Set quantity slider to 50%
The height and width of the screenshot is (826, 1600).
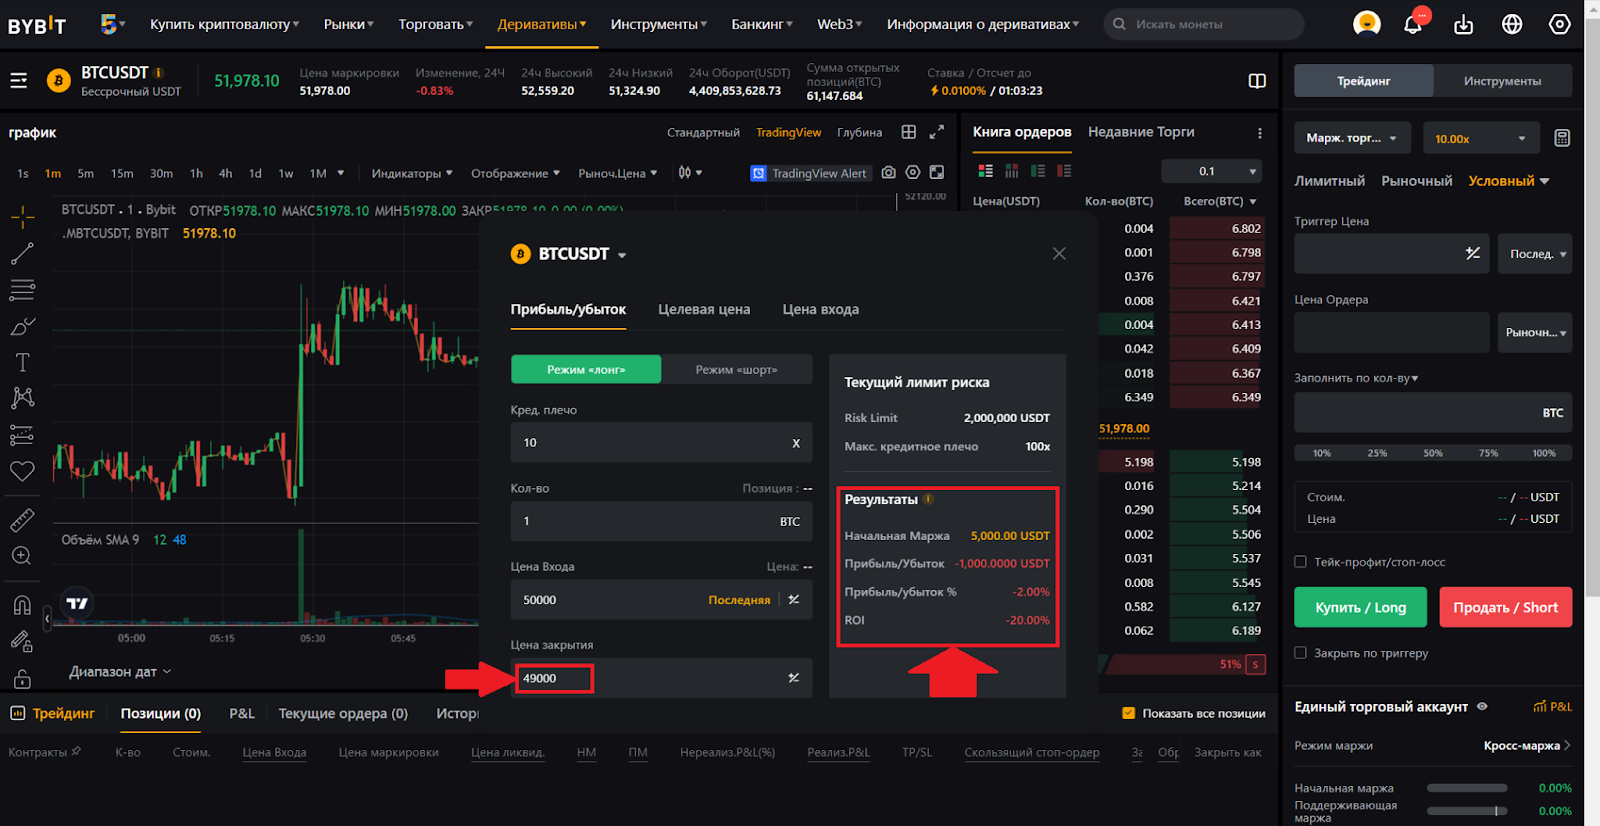[x=1432, y=453]
